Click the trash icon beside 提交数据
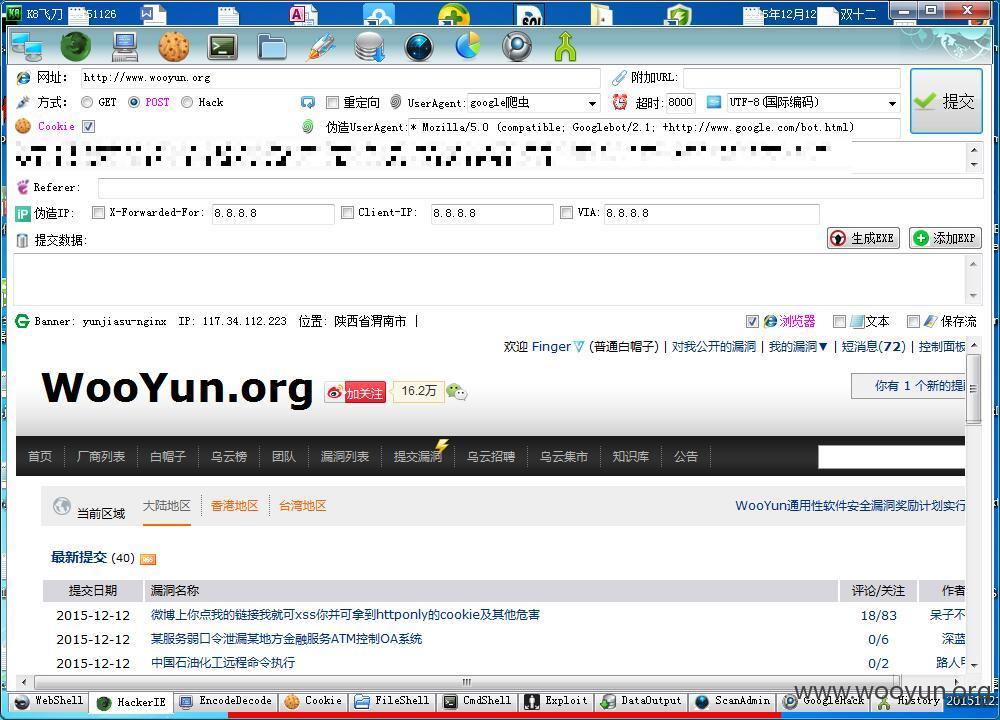Image resolution: width=1000 pixels, height=720 pixels. pos(22,240)
